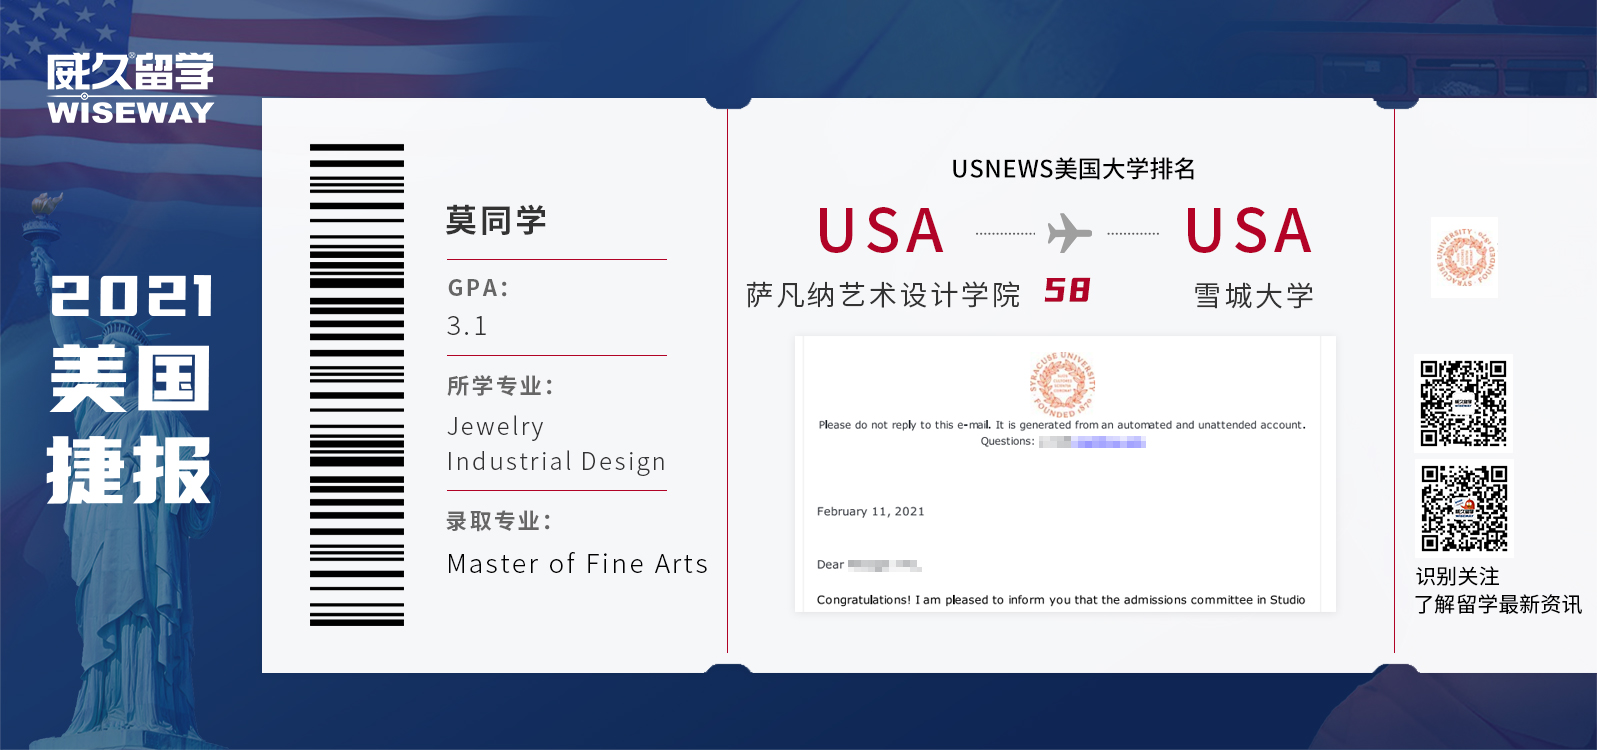Click the GPA value 3.1

click(467, 326)
